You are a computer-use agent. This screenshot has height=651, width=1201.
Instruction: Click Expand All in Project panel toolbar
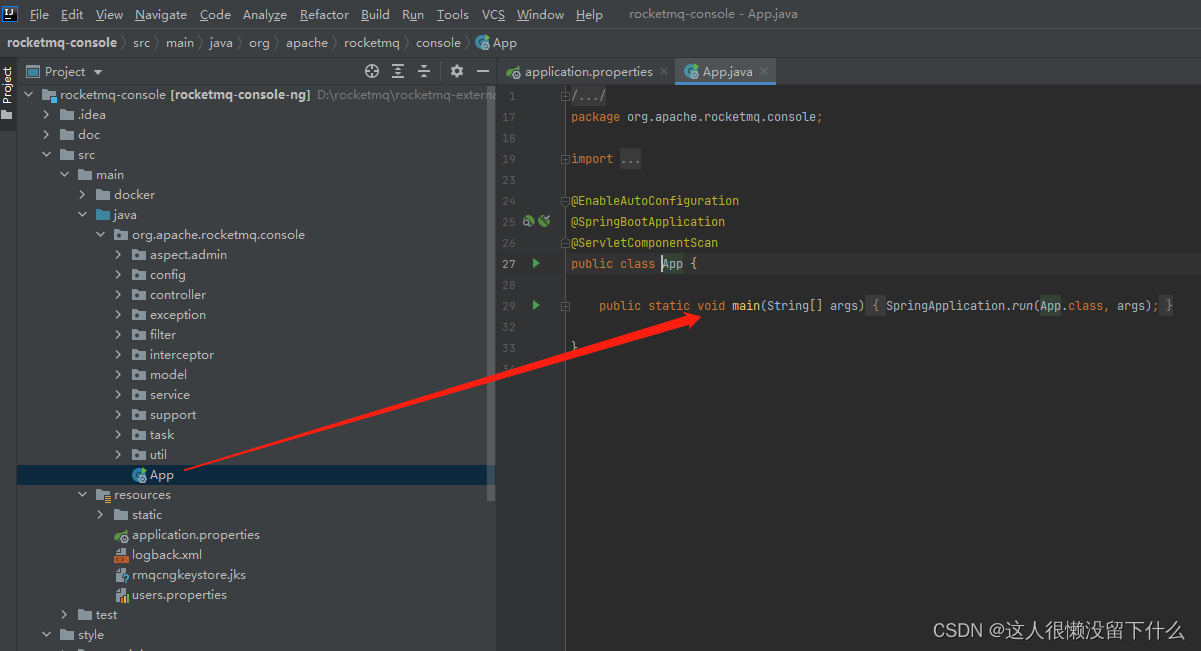(398, 71)
